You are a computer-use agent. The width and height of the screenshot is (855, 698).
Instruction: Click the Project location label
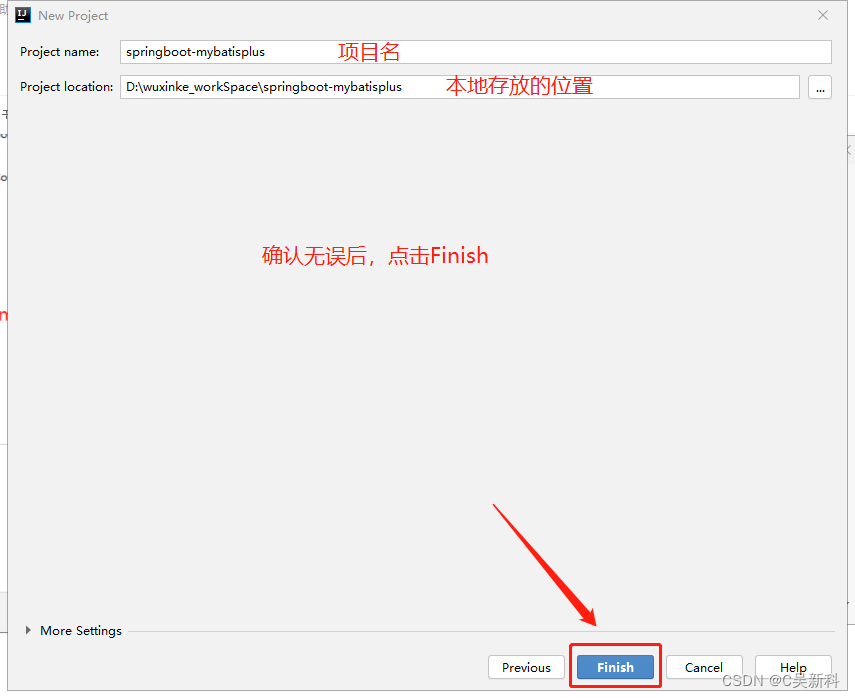[67, 87]
